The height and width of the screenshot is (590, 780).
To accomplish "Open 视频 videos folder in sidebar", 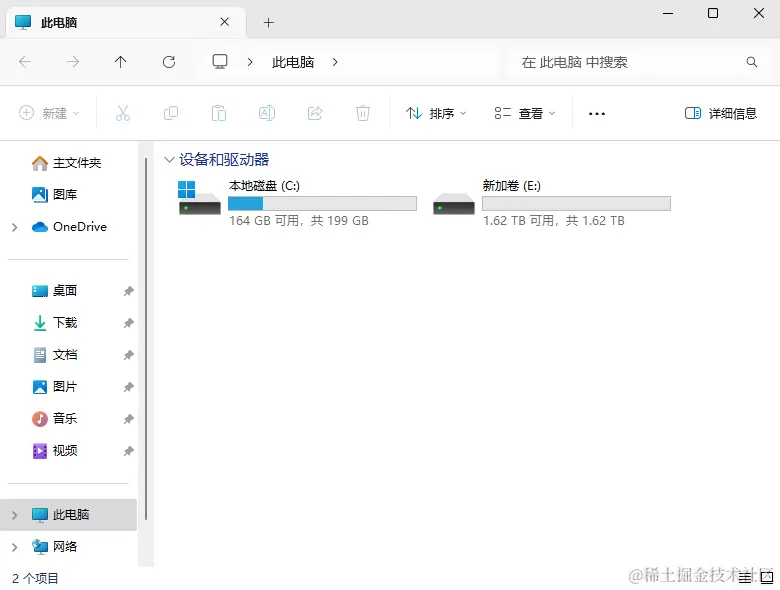I will tap(54, 451).
